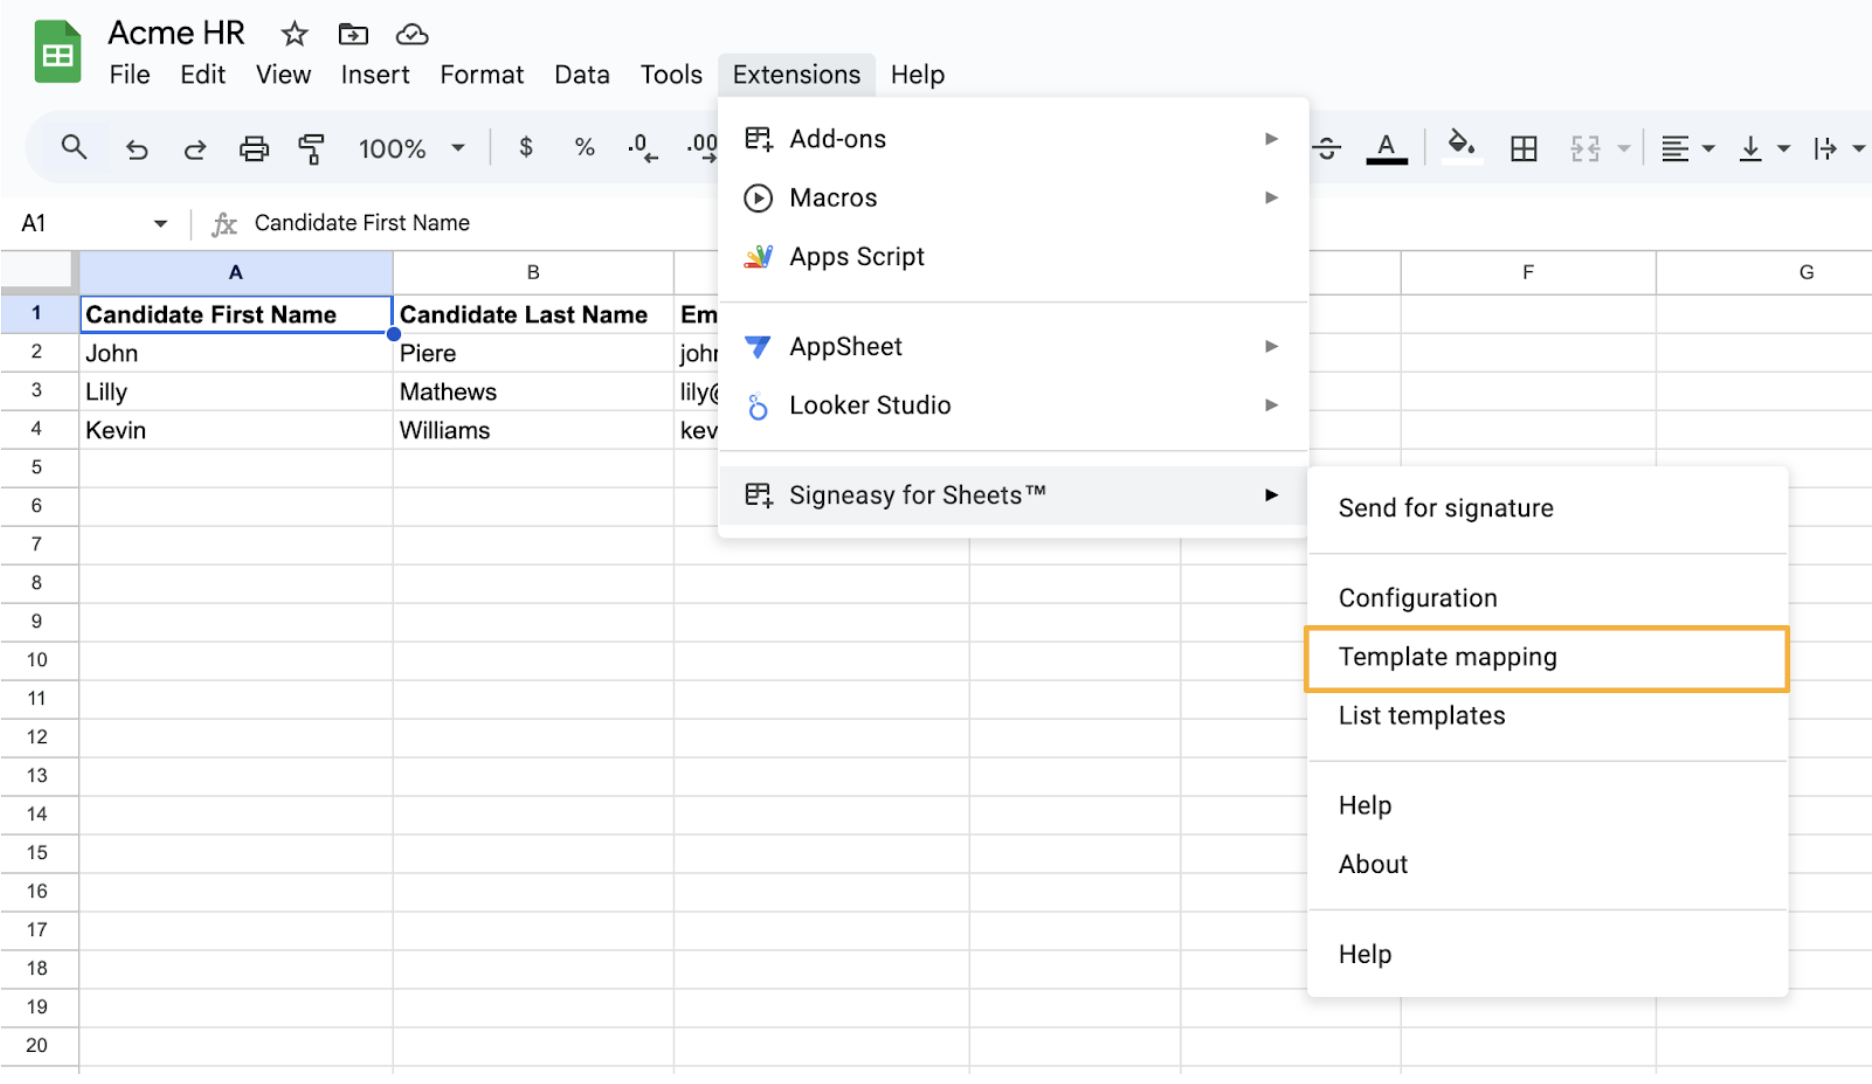1872x1084 pixels.
Task: Expand the Macros submenu
Action: 1013,198
